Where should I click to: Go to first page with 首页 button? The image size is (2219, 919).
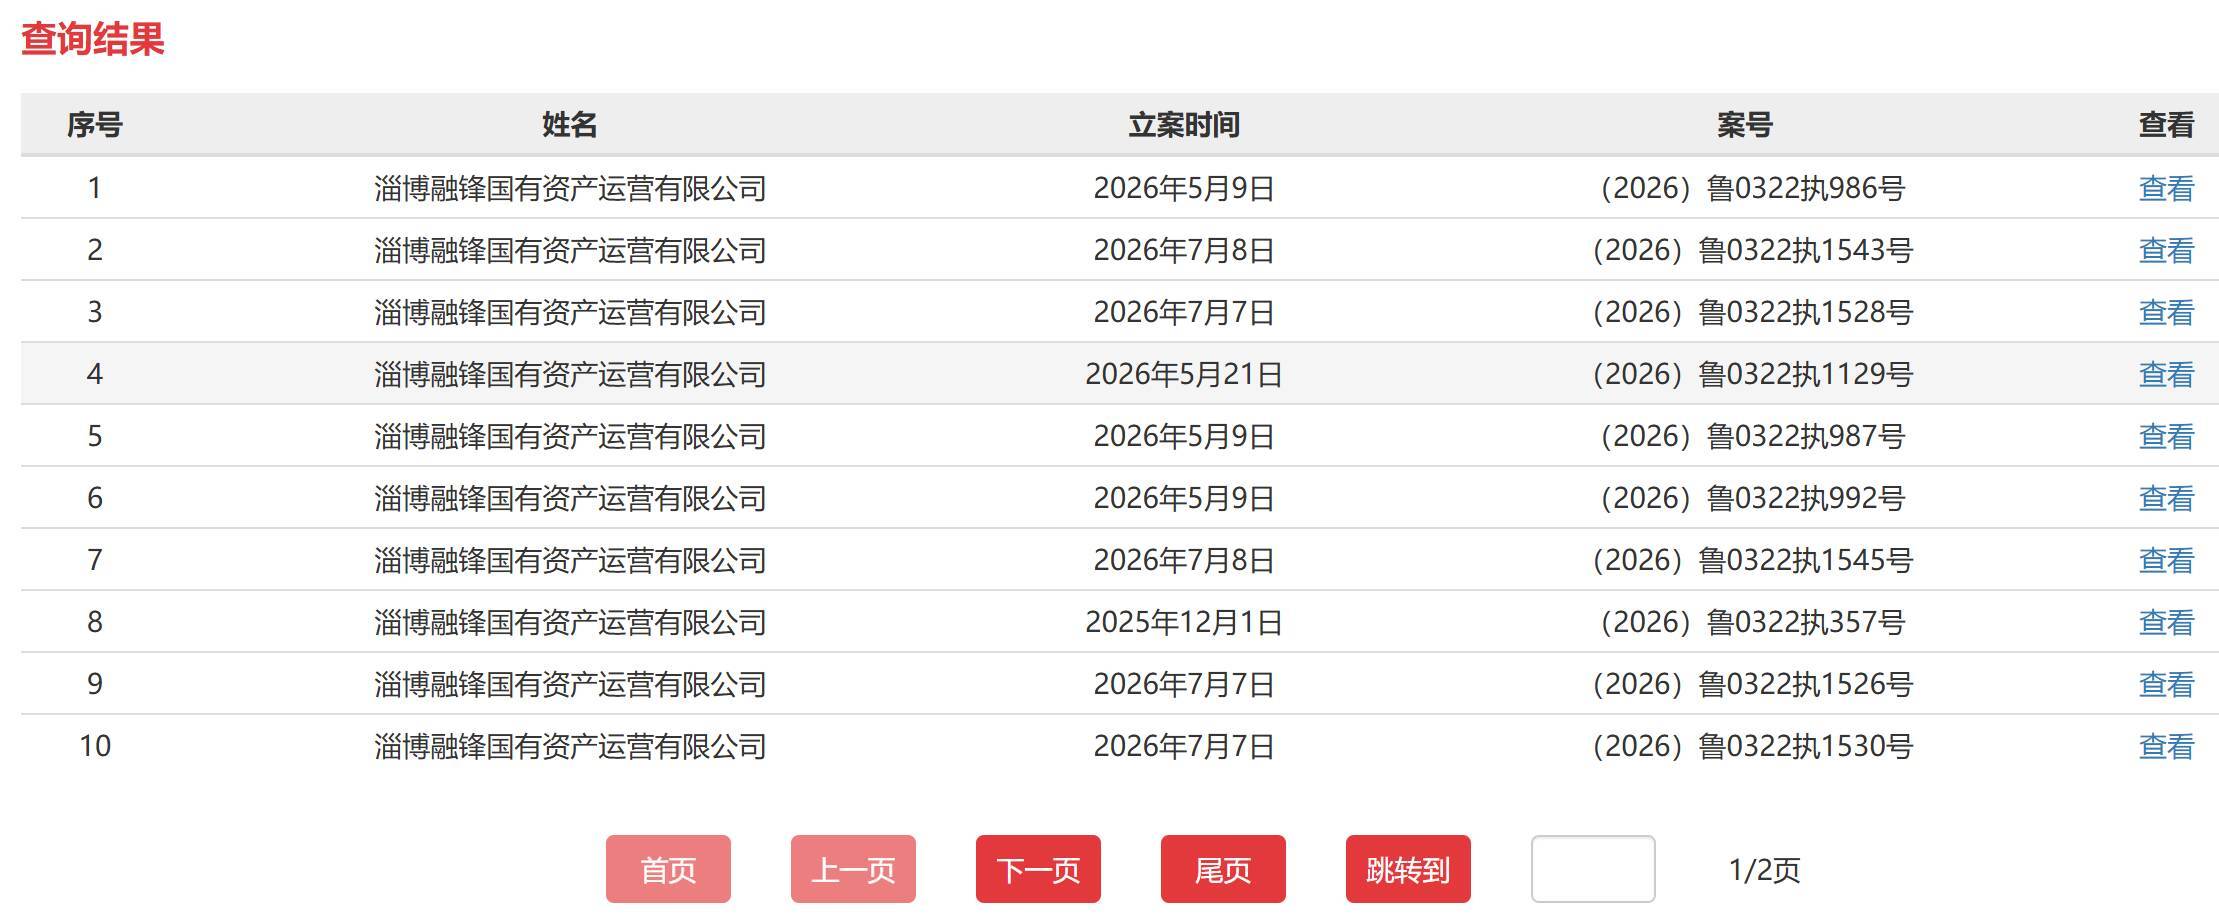click(x=668, y=869)
